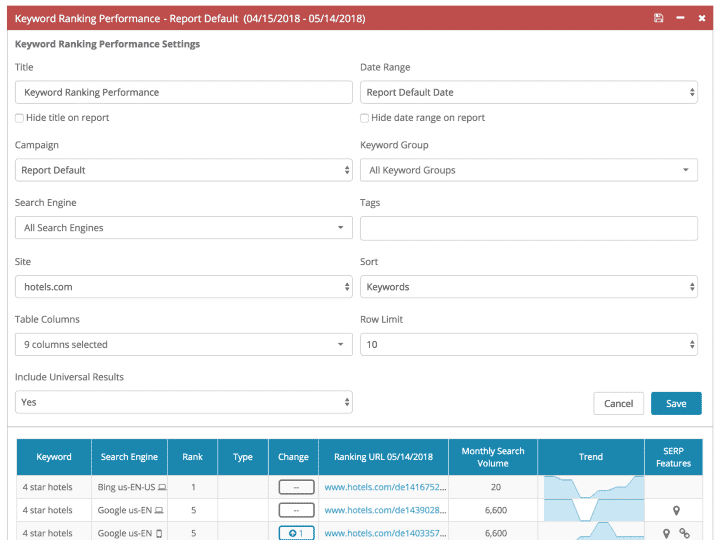Click the save disk icon in header
720x540 pixels.
(x=658, y=18)
